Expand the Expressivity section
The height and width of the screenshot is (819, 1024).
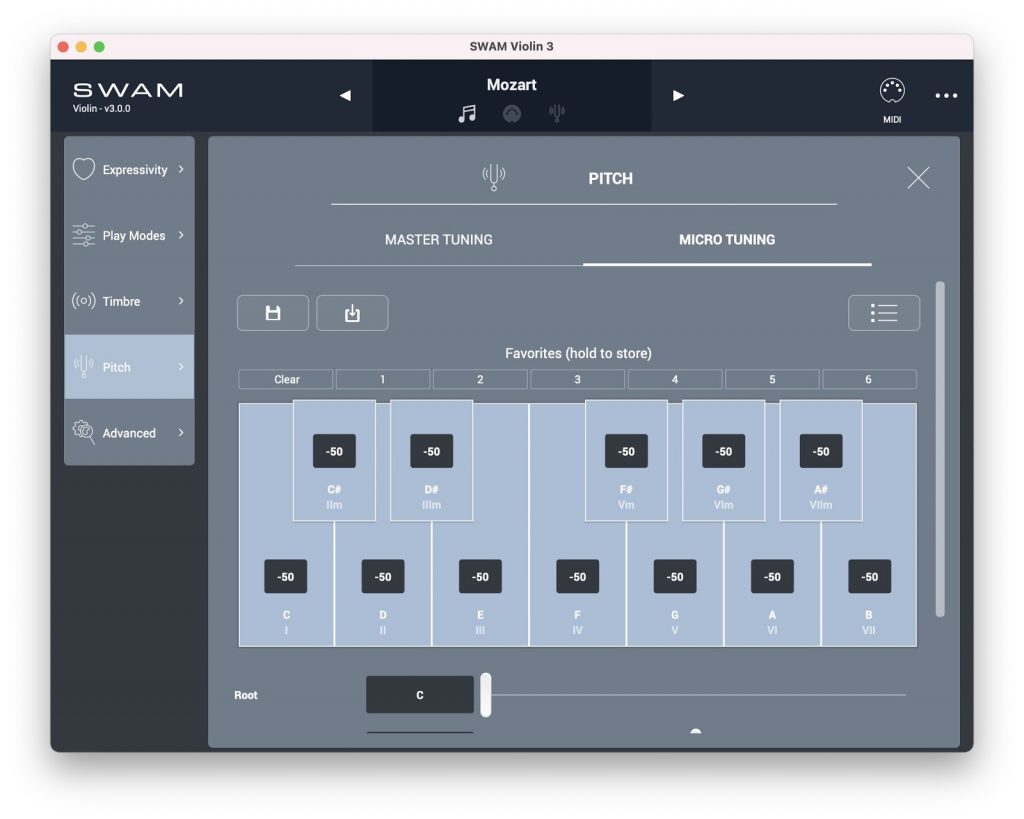click(129, 170)
